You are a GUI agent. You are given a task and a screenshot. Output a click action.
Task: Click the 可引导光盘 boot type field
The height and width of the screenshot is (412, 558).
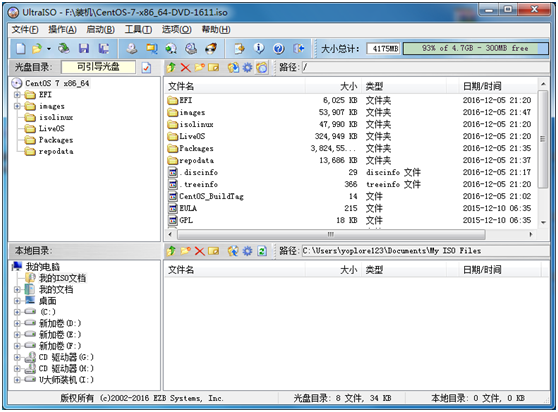point(98,67)
